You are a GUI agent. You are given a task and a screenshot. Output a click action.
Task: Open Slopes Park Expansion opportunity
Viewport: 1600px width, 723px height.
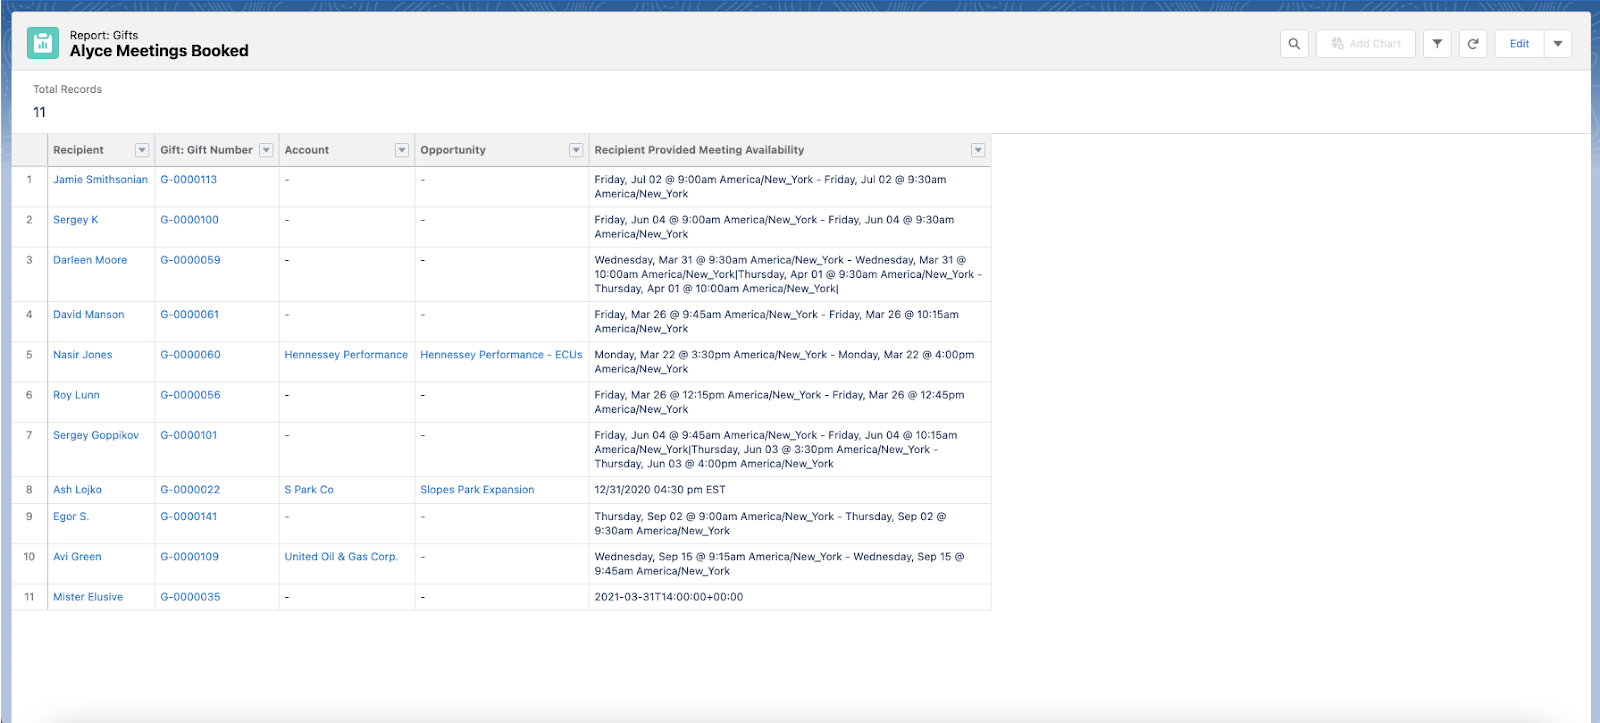(x=477, y=490)
